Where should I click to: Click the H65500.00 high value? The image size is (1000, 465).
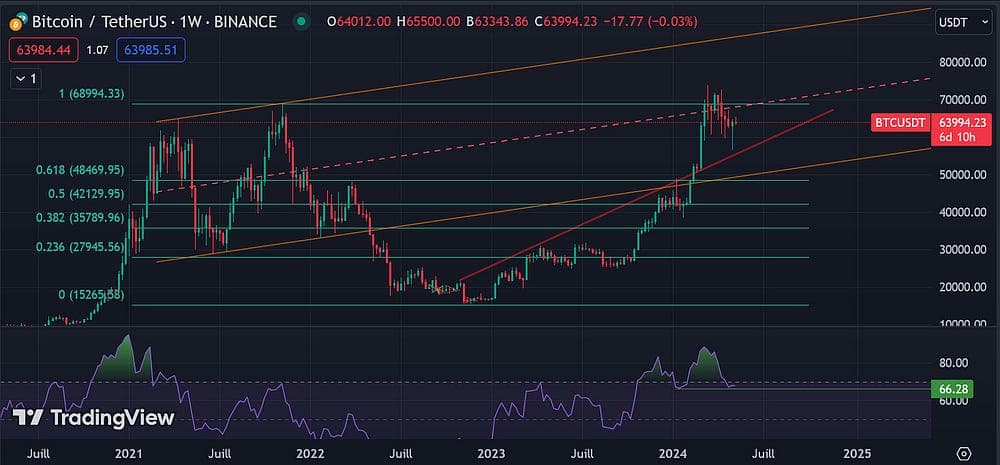pos(428,22)
